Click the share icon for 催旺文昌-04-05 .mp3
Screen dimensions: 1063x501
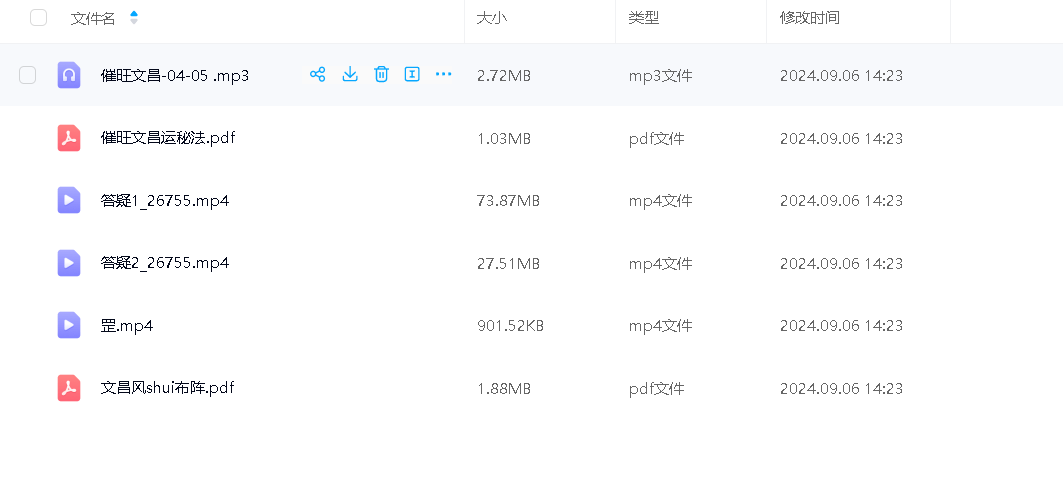click(318, 74)
